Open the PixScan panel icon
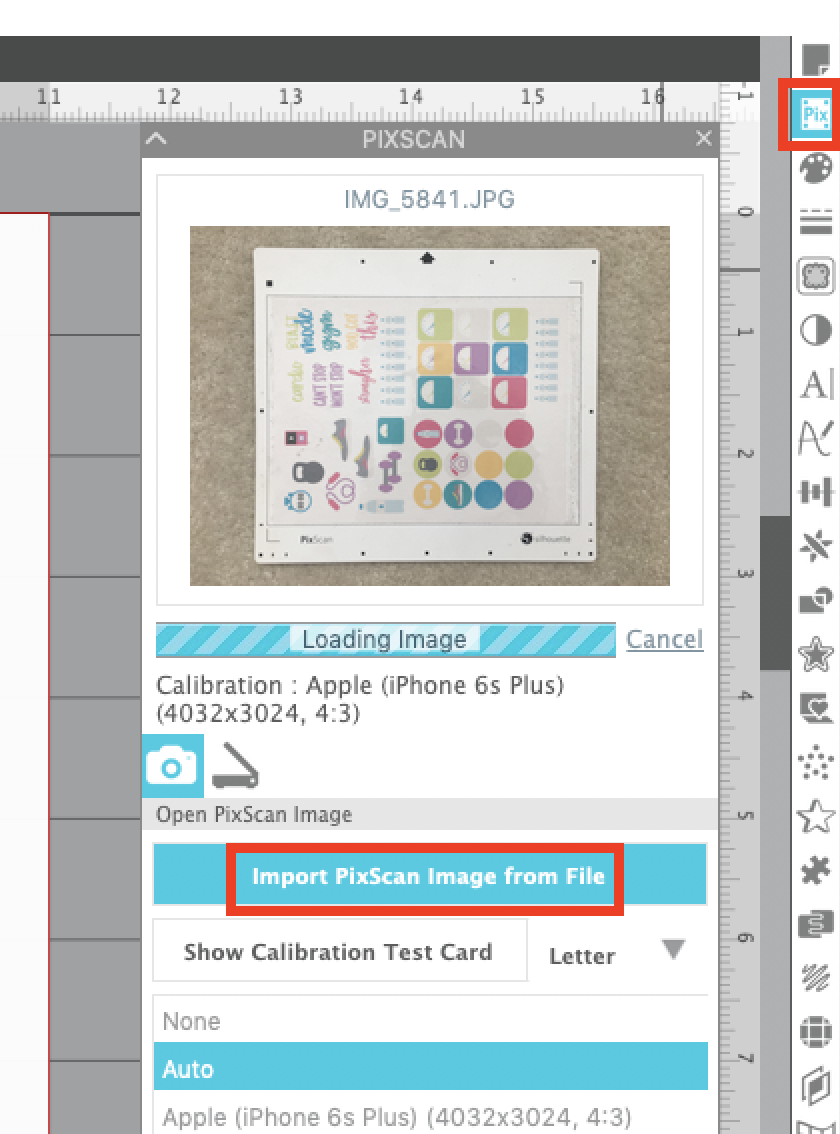 click(815, 114)
